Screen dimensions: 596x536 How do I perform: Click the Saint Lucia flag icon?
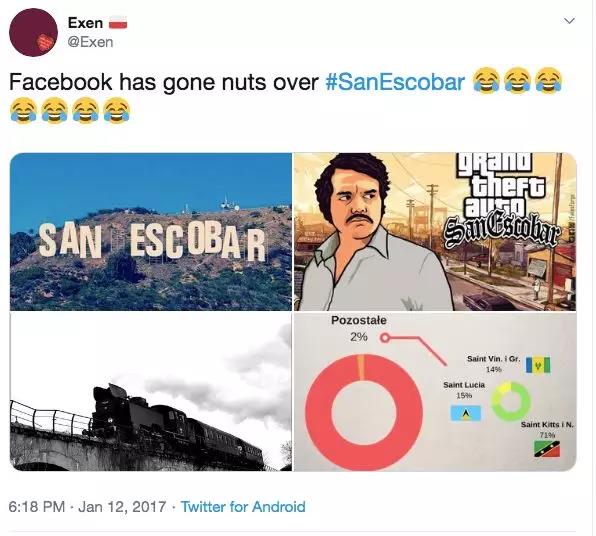466,413
